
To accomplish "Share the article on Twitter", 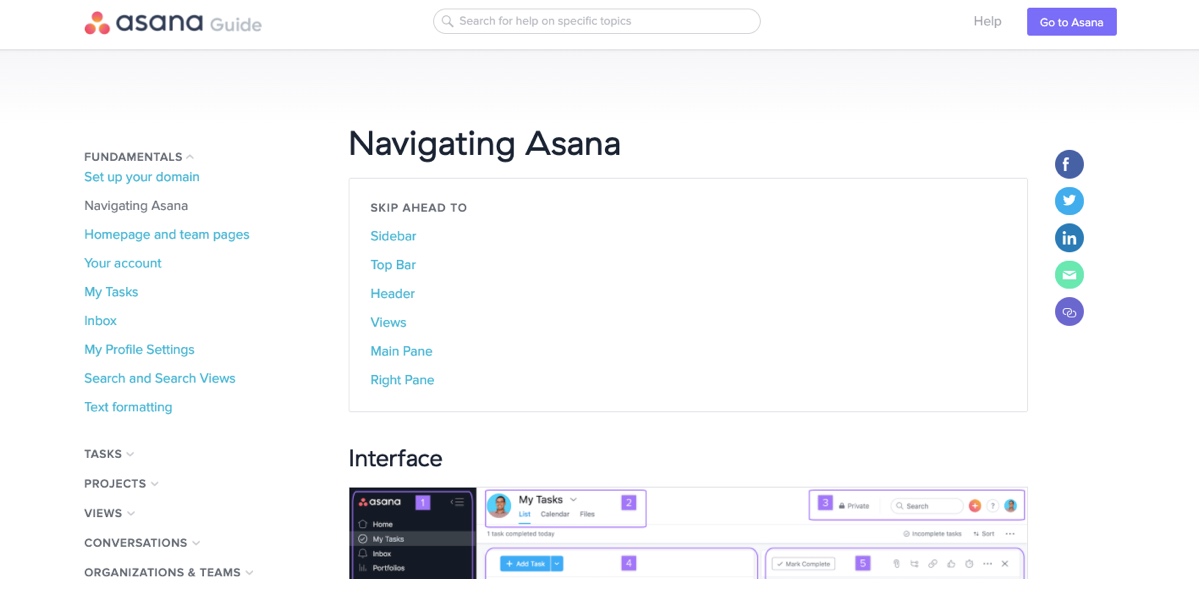I will 1069,201.
